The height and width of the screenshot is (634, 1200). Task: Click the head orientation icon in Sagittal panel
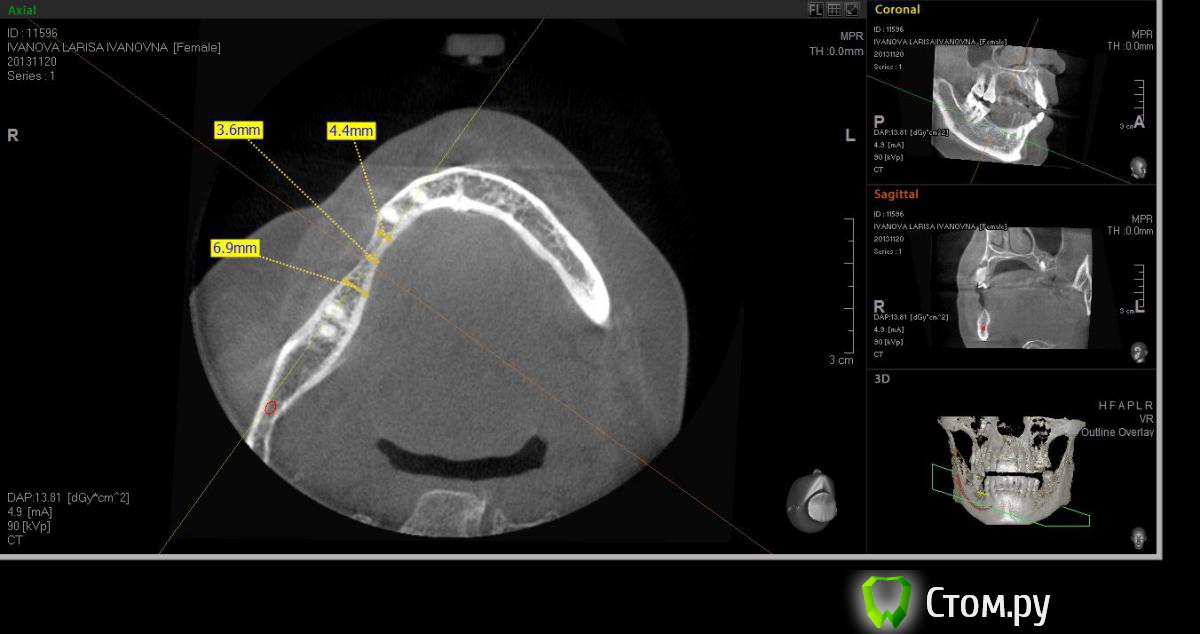[x=1138, y=352]
